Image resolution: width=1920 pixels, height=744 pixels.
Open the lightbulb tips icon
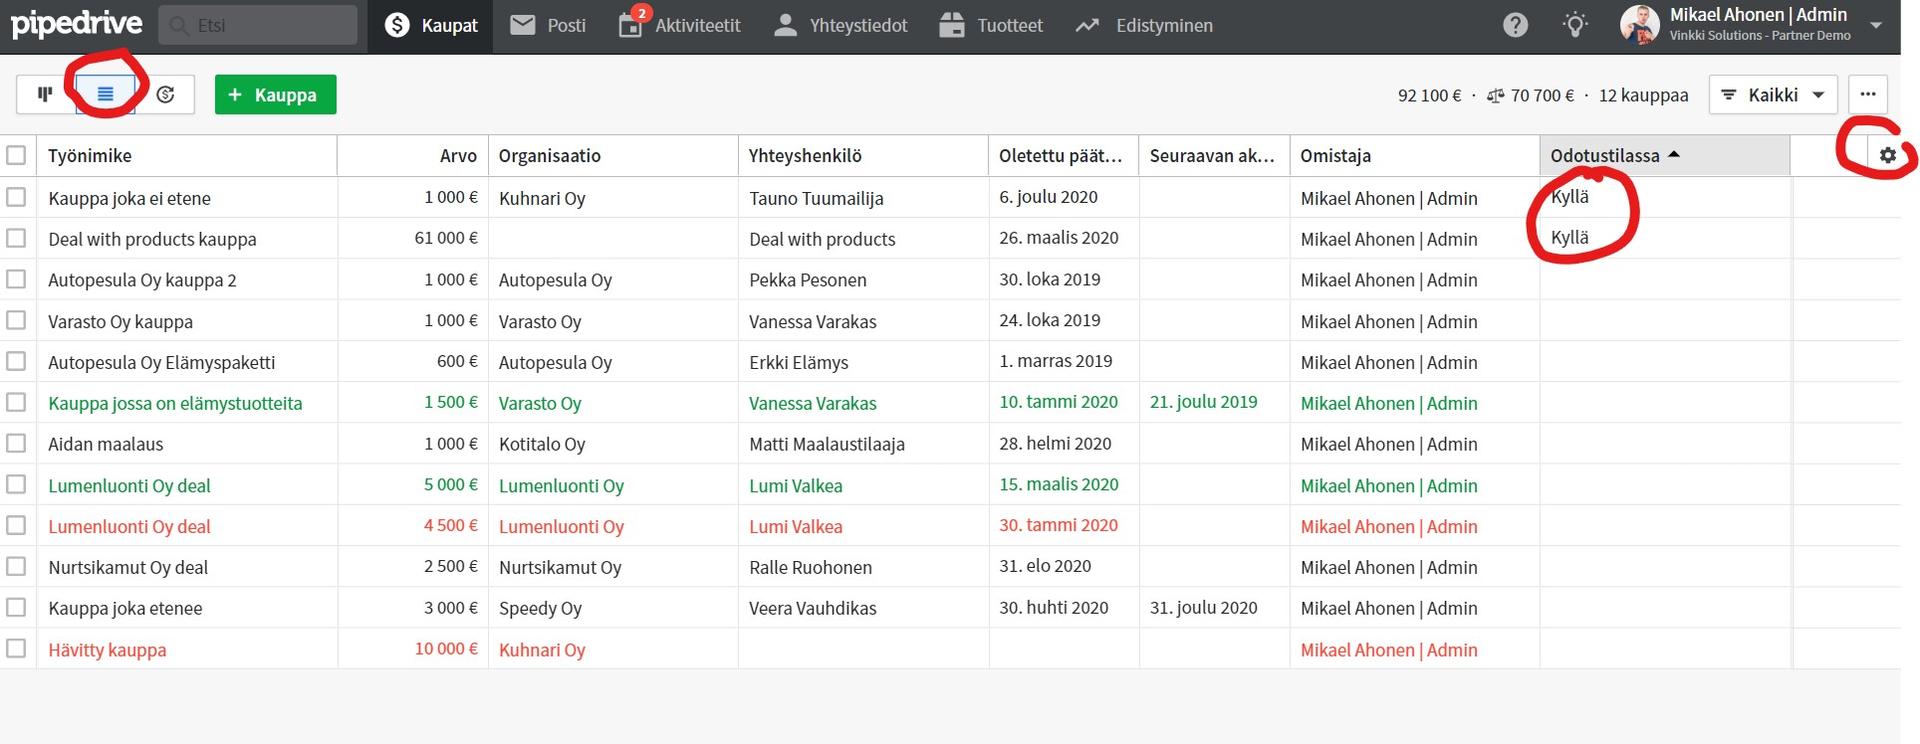tap(1575, 25)
